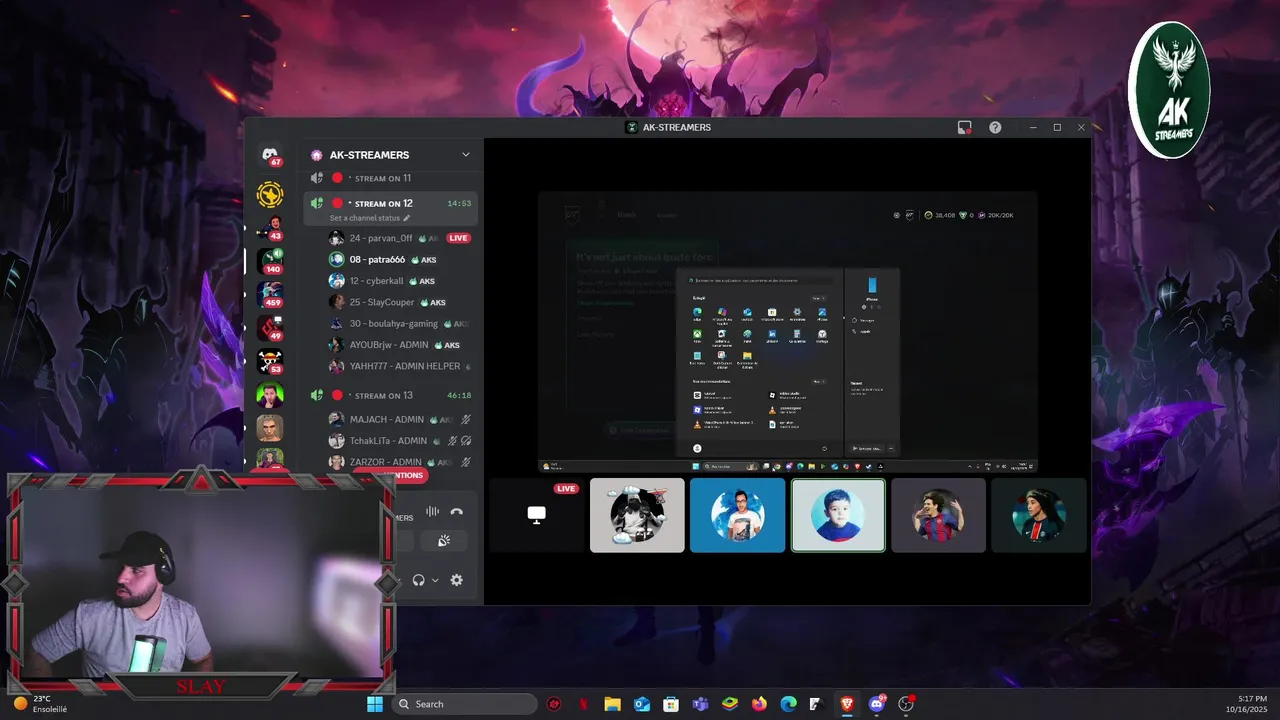The width and height of the screenshot is (1280, 720).
Task: Open Microsoft Teams from the taskbar
Action: click(x=701, y=704)
